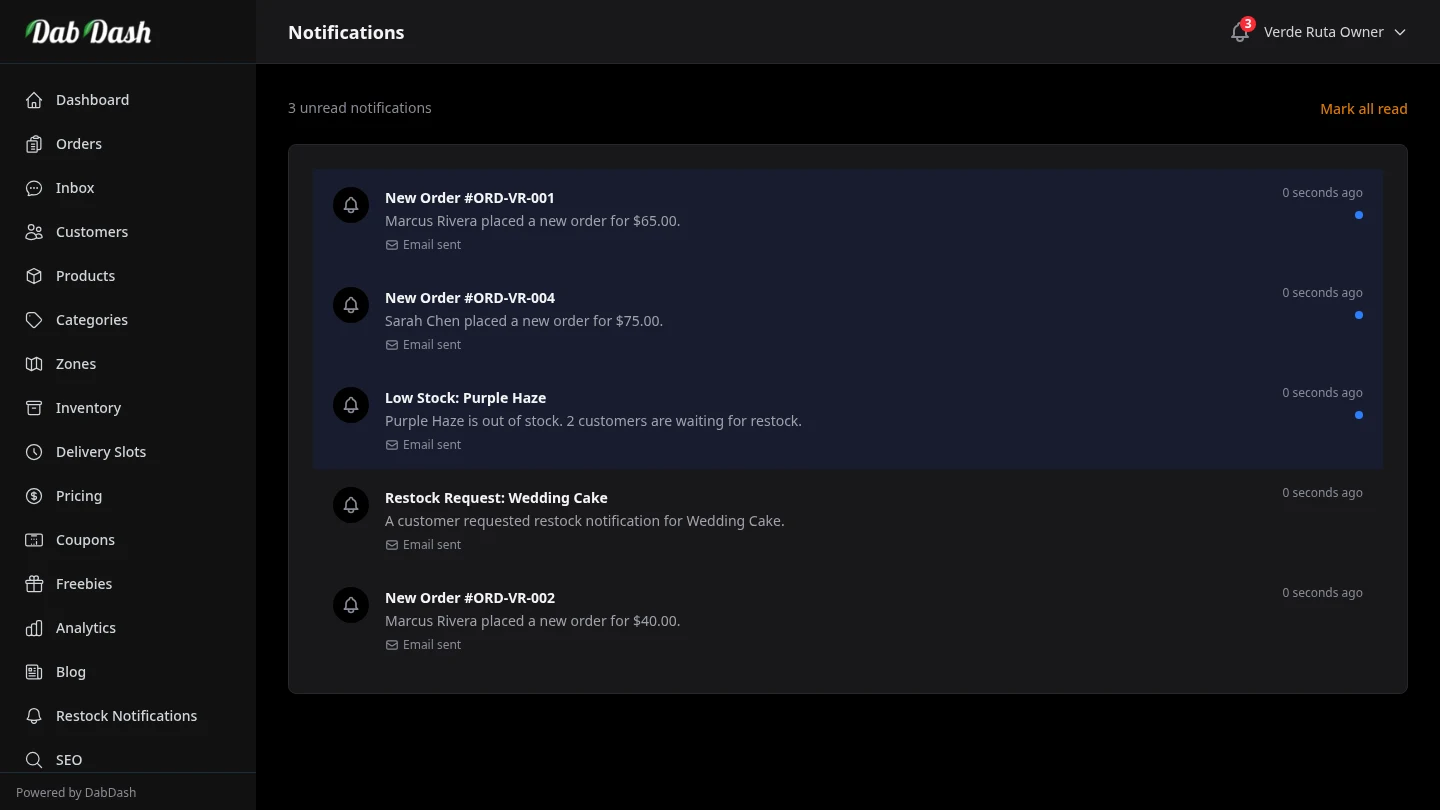Open Zones via the map icon
The width and height of the screenshot is (1440, 810).
[x=33, y=364]
